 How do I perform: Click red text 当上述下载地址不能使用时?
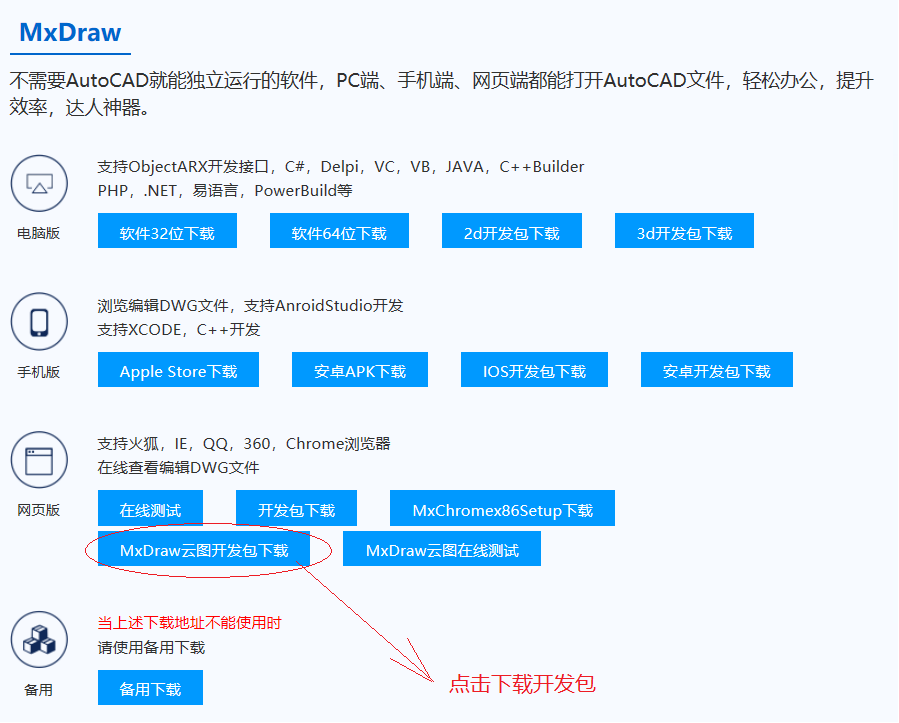189,623
